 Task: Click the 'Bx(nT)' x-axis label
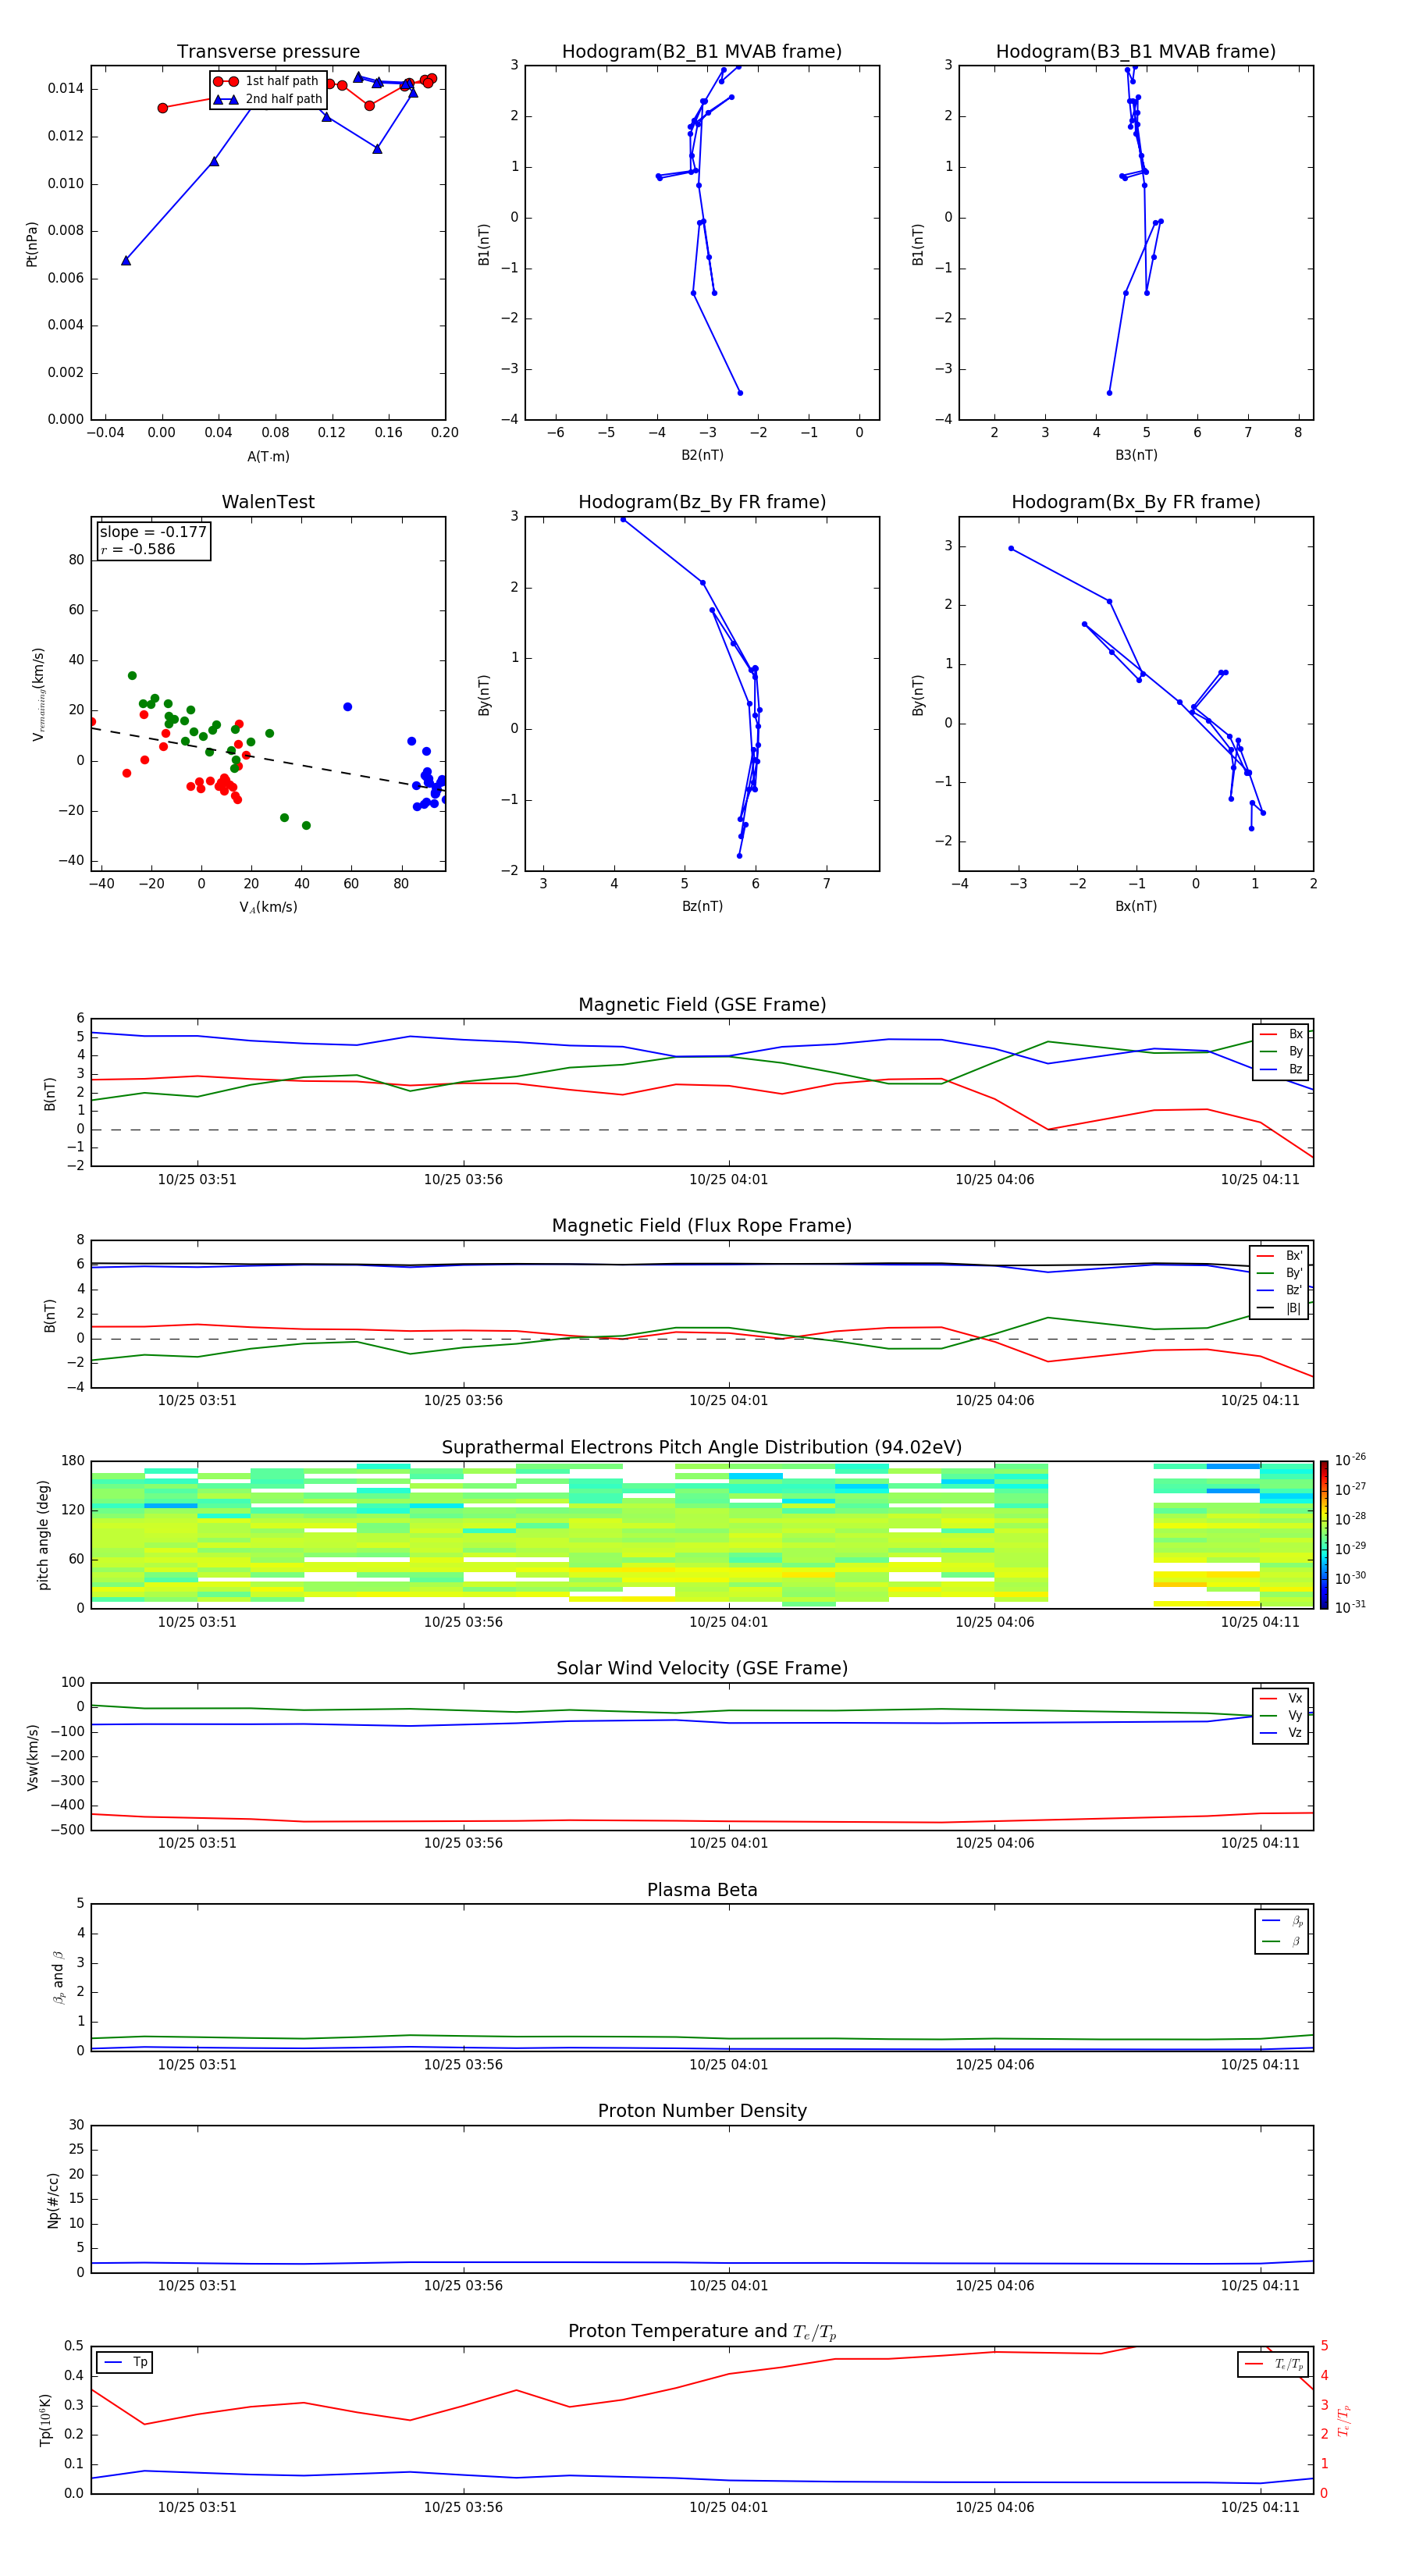tap(1136, 906)
